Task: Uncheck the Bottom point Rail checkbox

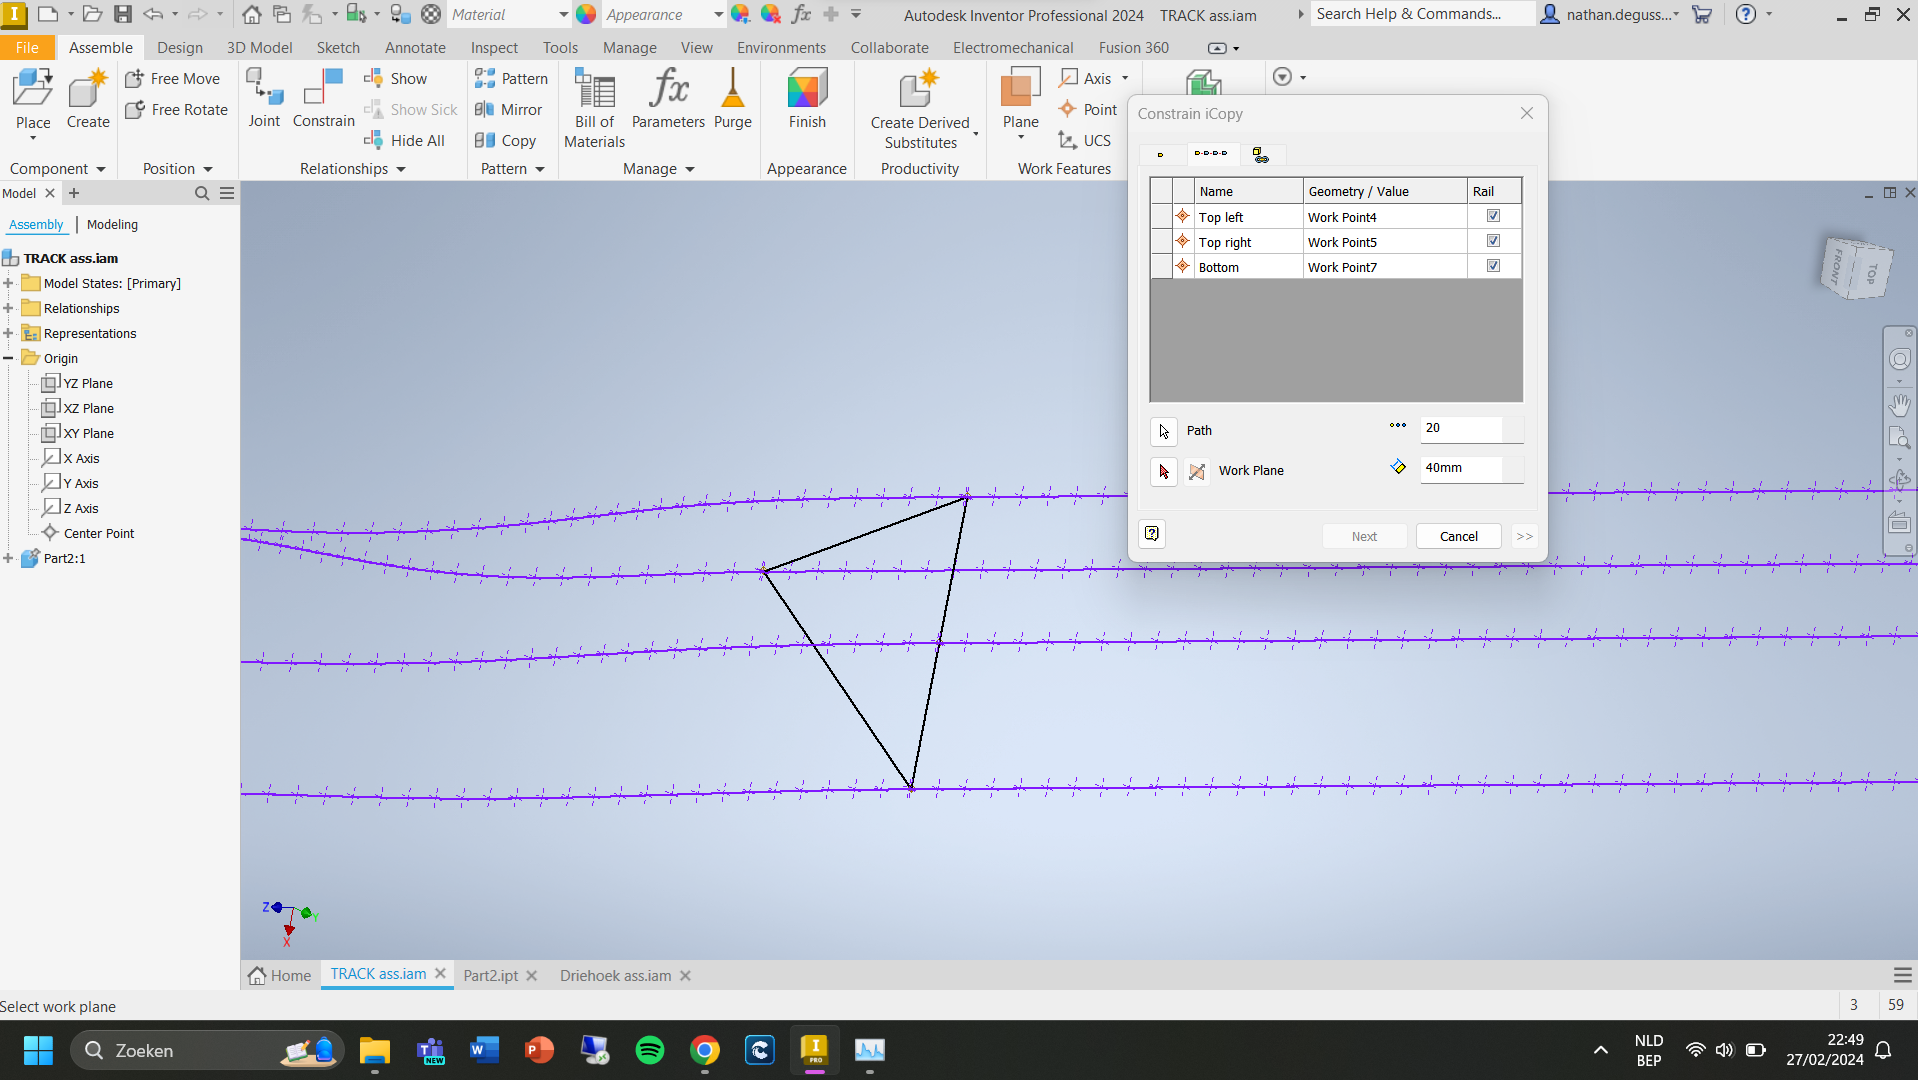Action: [1492, 265]
